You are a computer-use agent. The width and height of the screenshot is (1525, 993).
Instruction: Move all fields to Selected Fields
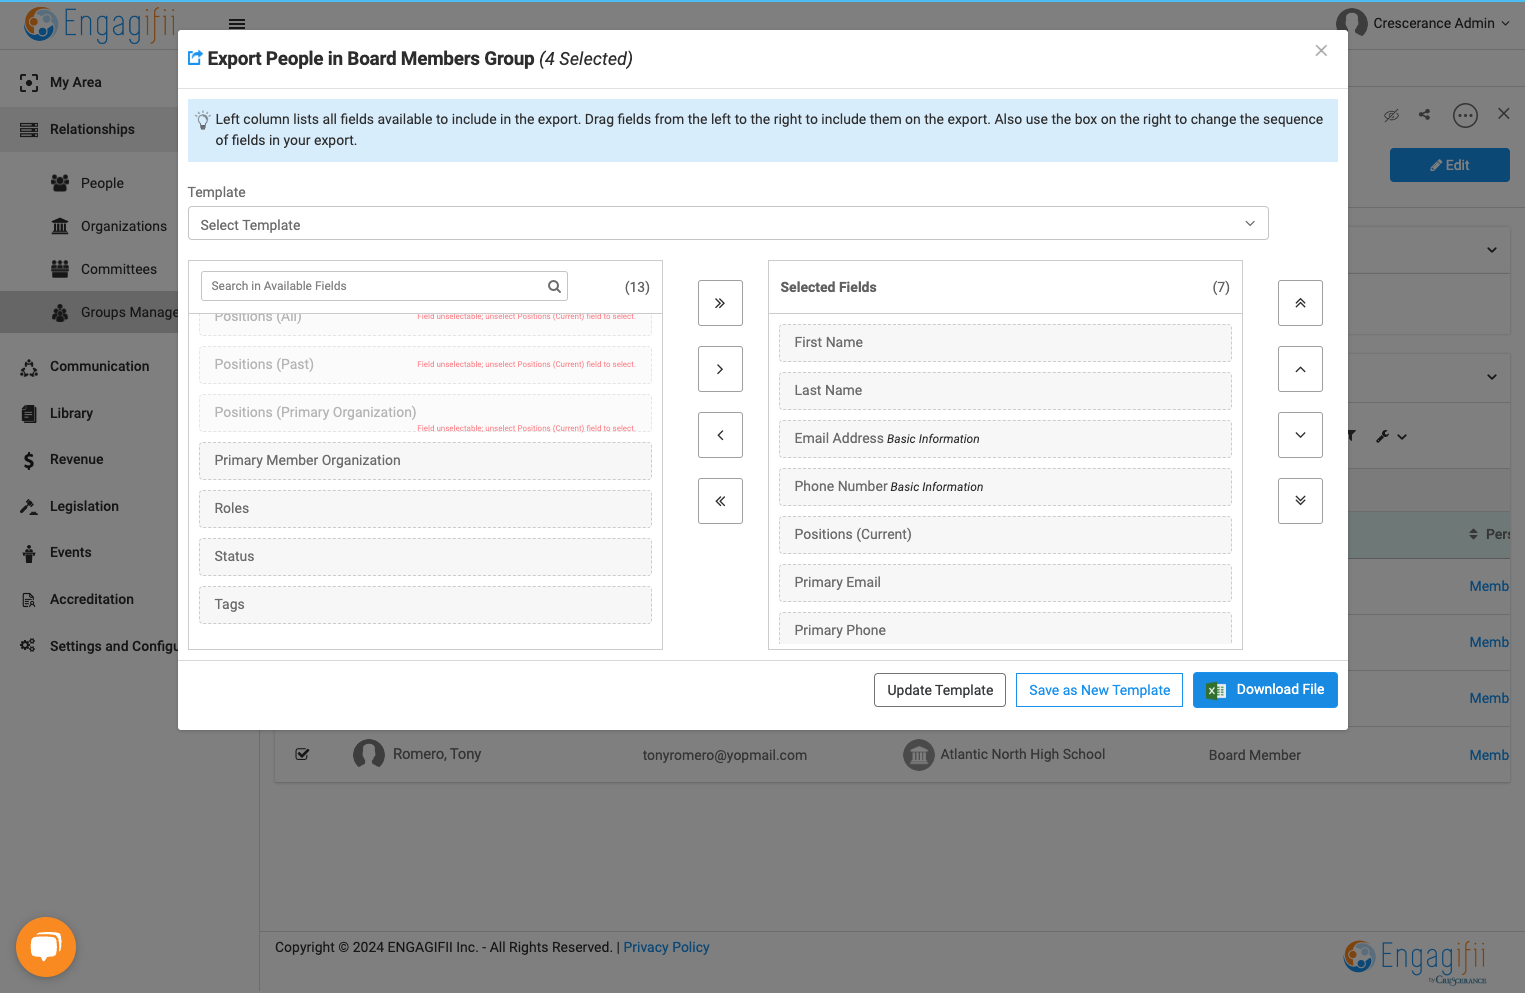pos(720,303)
